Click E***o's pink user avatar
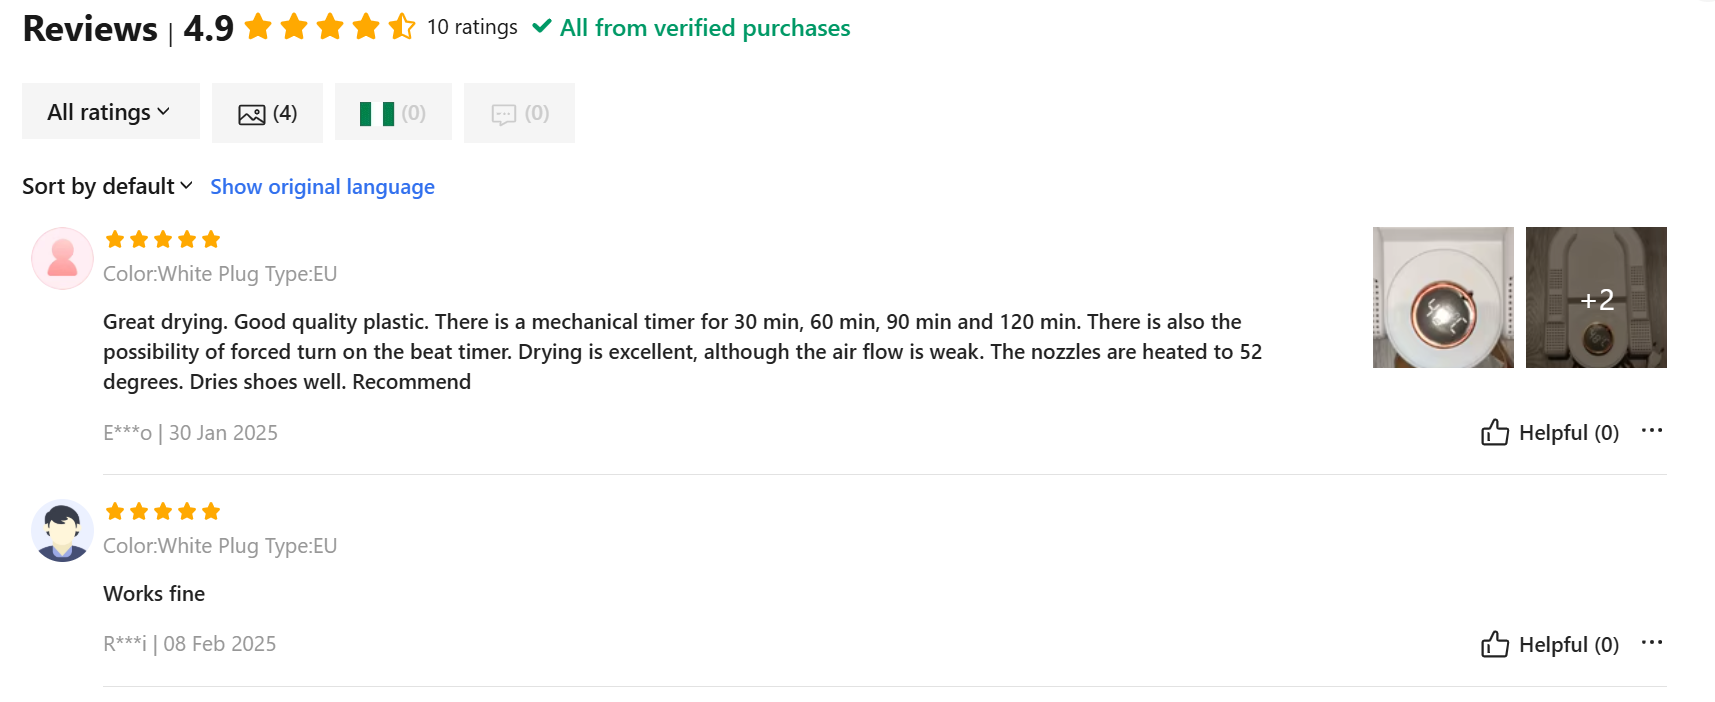Screen dimensions: 1715x702 coord(62,258)
